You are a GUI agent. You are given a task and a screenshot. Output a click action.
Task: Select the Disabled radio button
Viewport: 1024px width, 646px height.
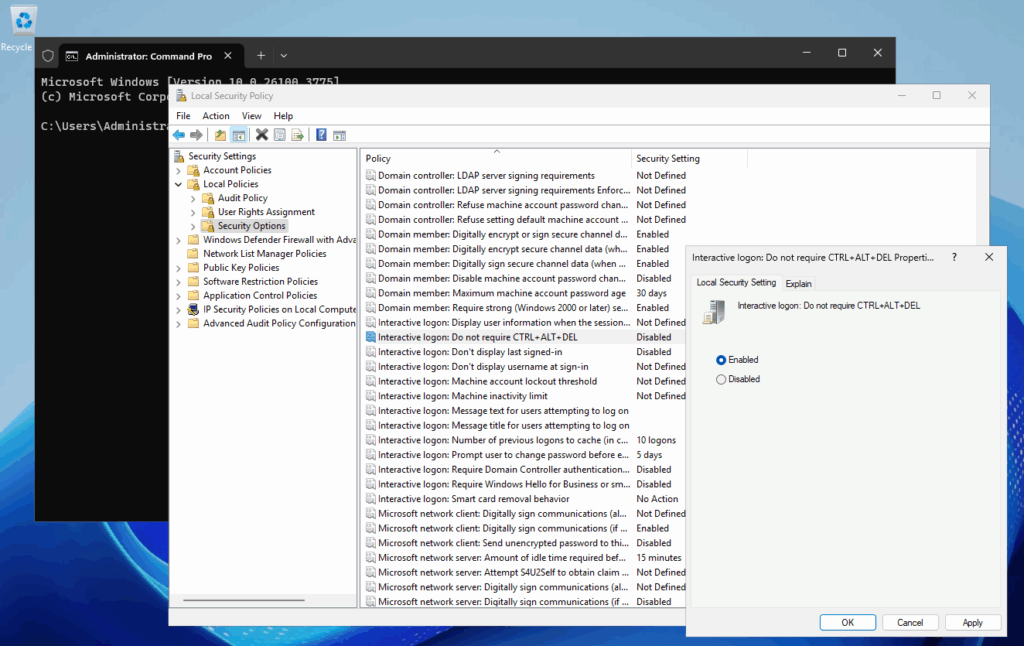(x=721, y=380)
